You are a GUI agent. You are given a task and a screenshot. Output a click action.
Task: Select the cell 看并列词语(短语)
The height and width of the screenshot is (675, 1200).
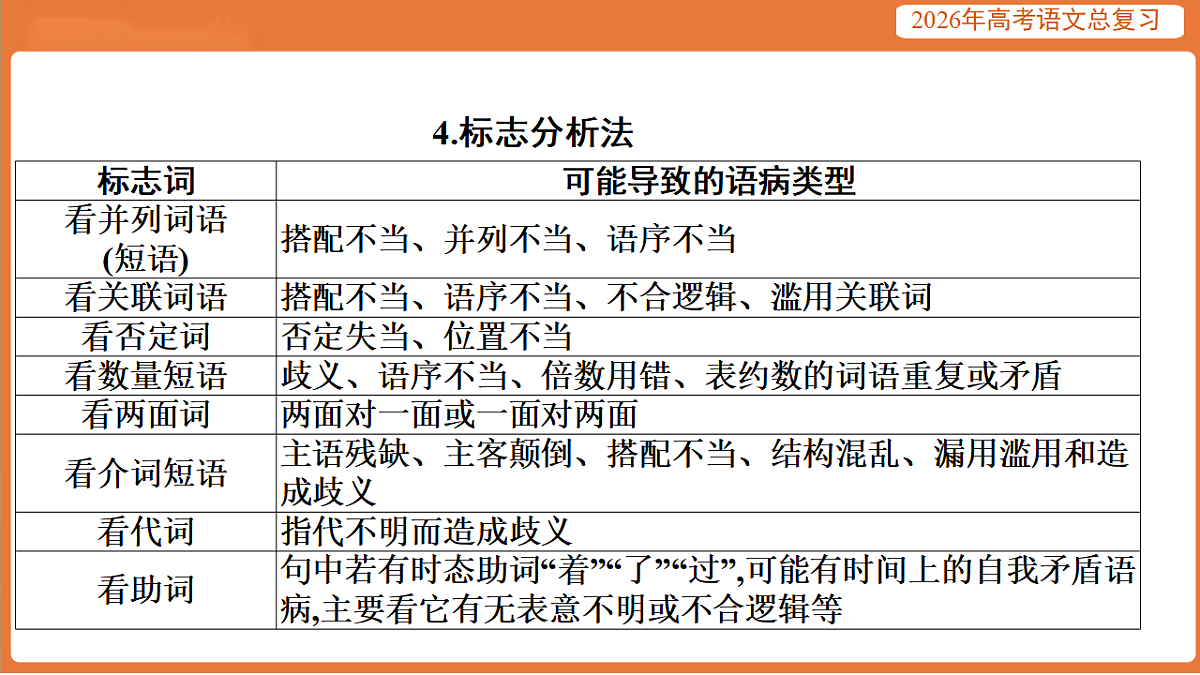tap(146, 239)
